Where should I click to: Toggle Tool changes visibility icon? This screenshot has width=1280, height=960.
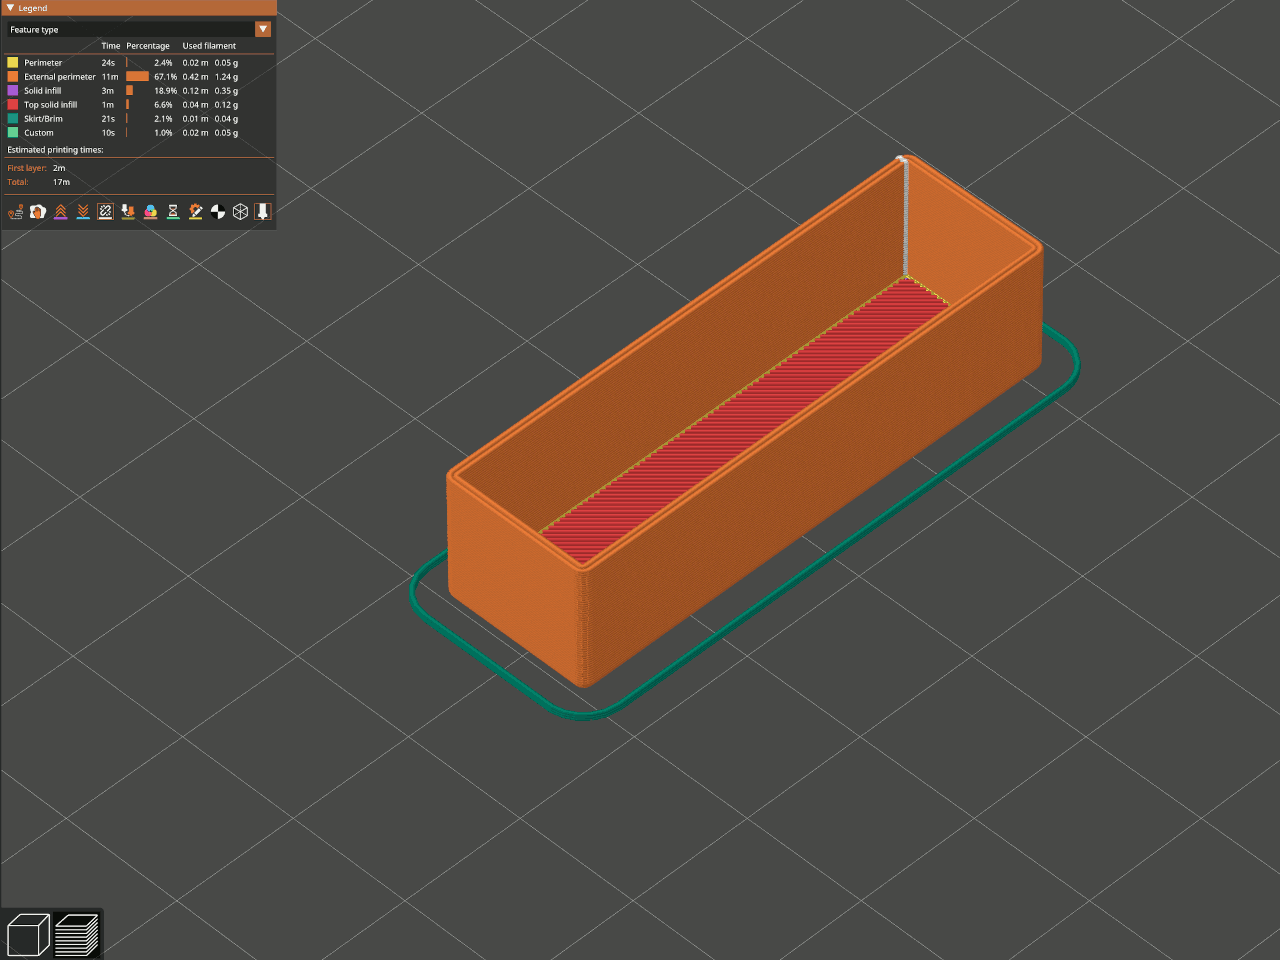[x=128, y=211]
